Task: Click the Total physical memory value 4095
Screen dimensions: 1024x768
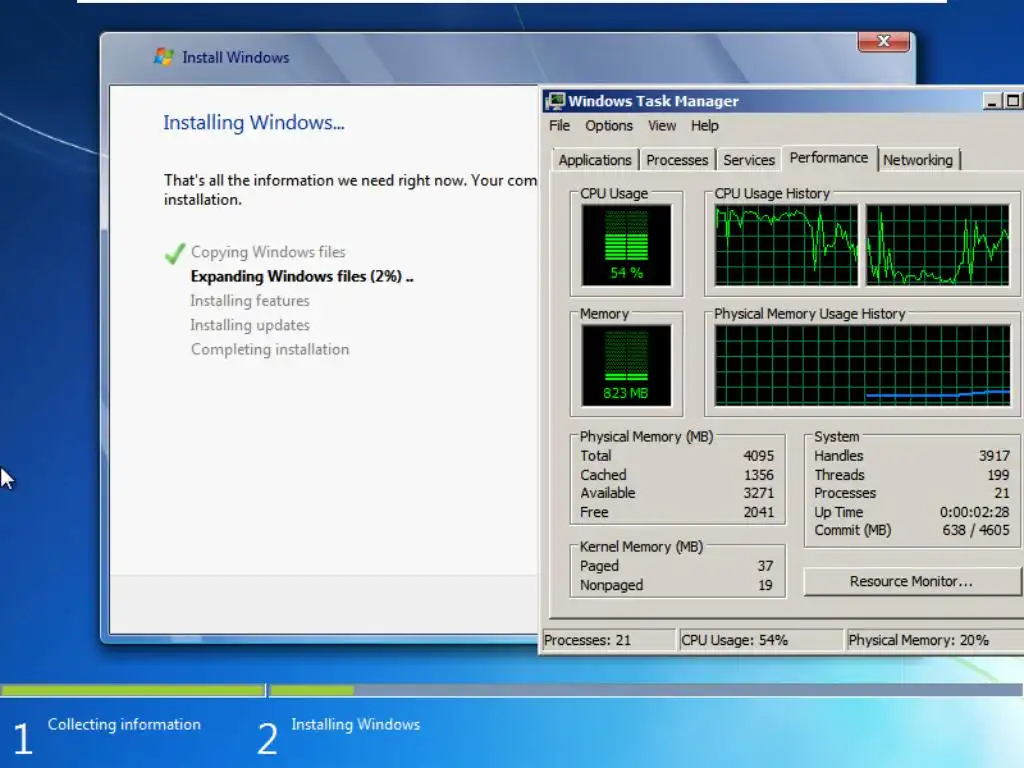Action: click(758, 456)
